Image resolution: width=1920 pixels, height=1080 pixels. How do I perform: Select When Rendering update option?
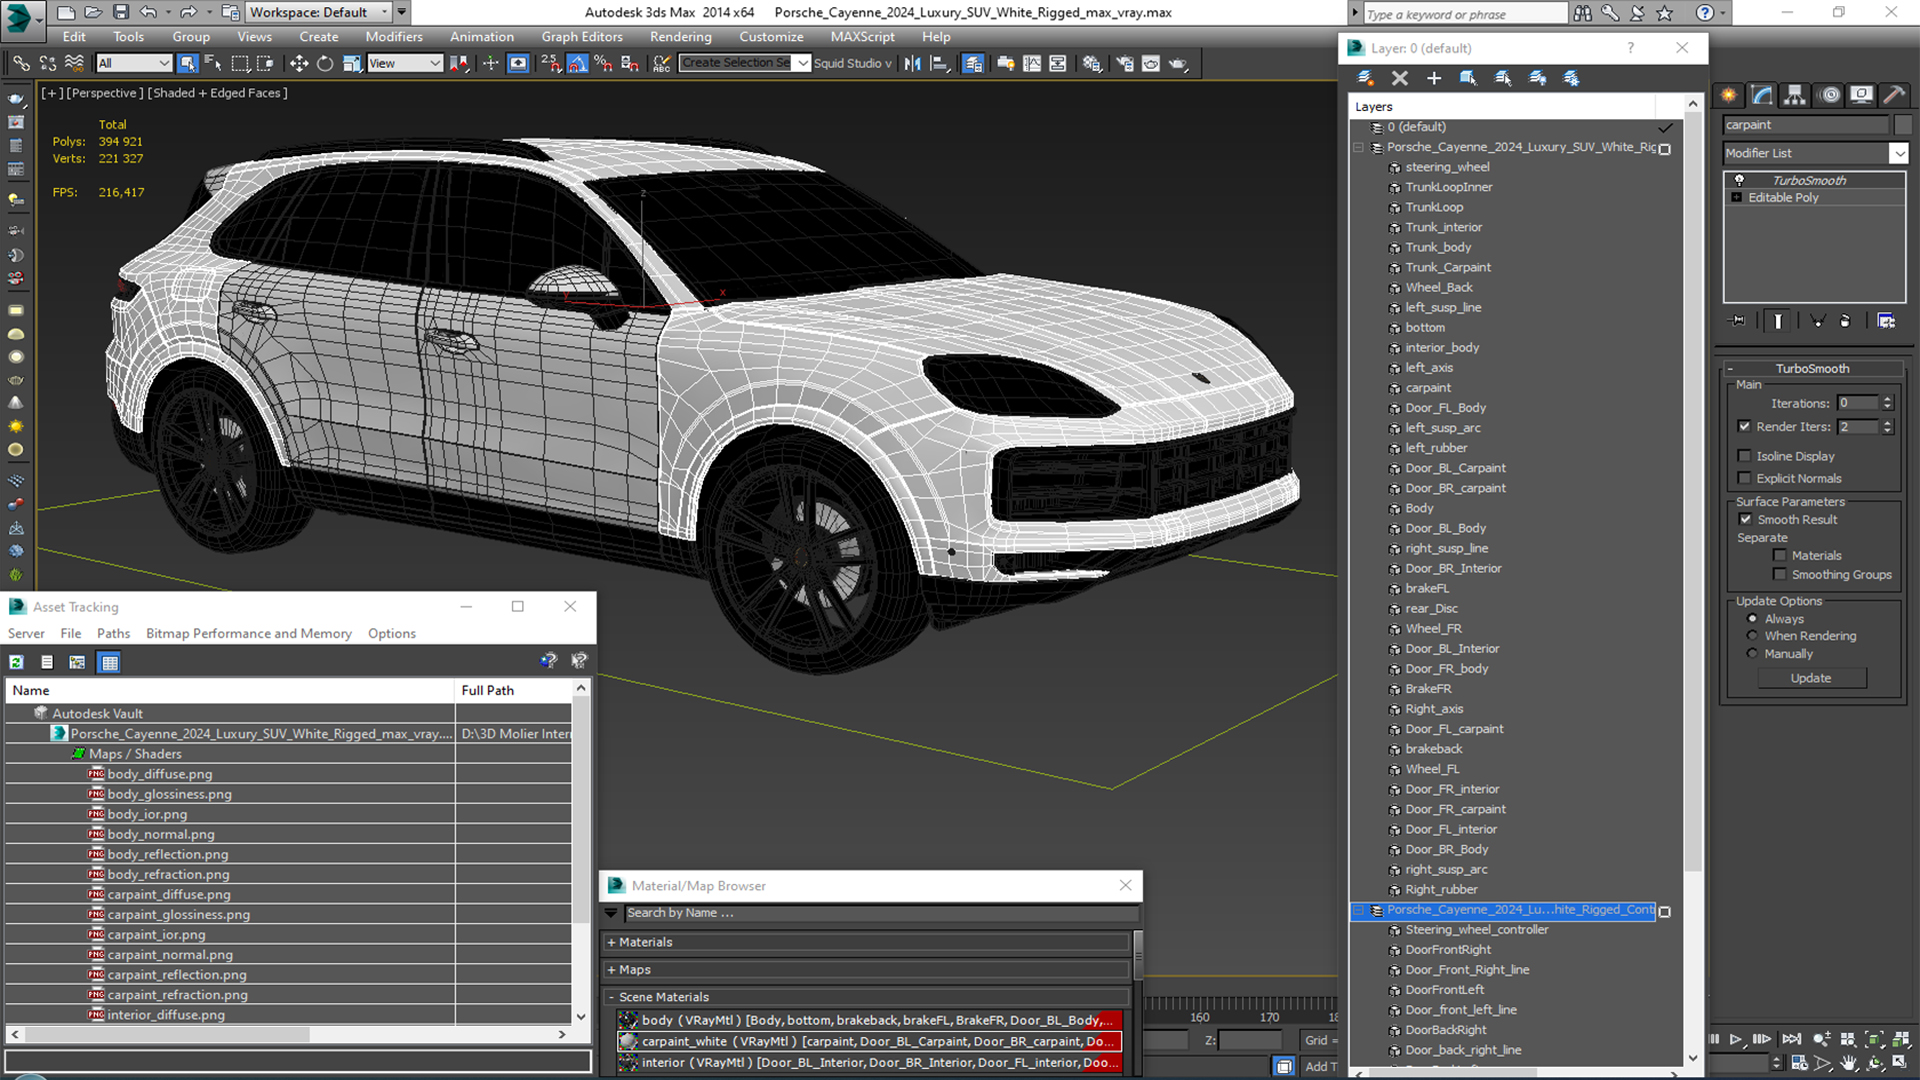(1752, 636)
